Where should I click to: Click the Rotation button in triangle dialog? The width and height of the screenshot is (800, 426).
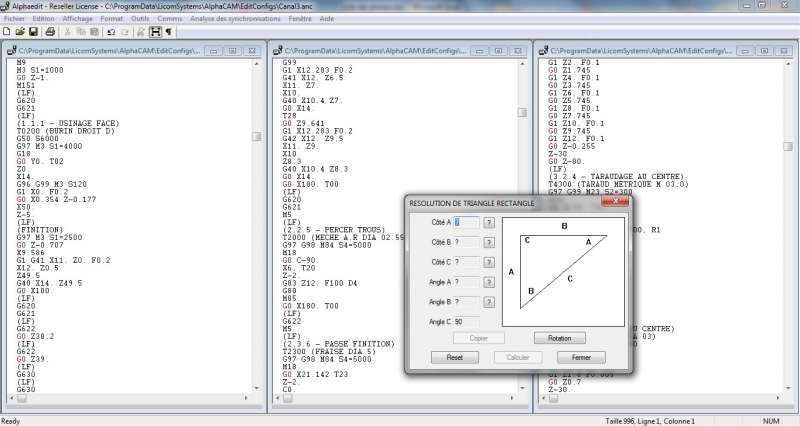point(559,338)
